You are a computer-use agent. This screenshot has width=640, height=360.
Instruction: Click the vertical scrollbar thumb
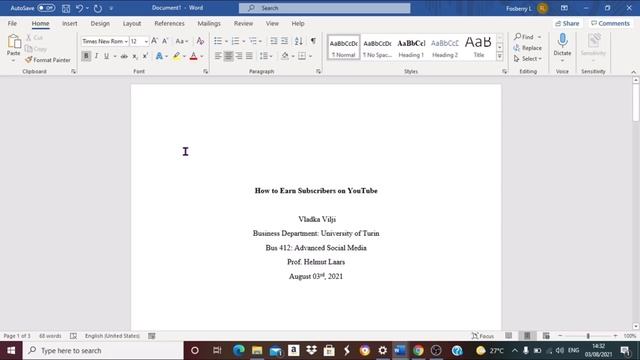point(636,102)
